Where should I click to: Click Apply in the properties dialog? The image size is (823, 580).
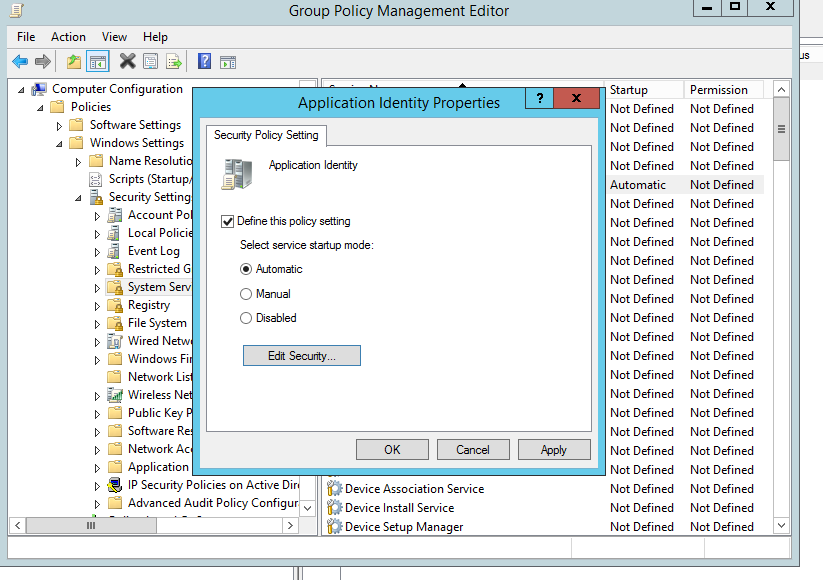[554, 450]
